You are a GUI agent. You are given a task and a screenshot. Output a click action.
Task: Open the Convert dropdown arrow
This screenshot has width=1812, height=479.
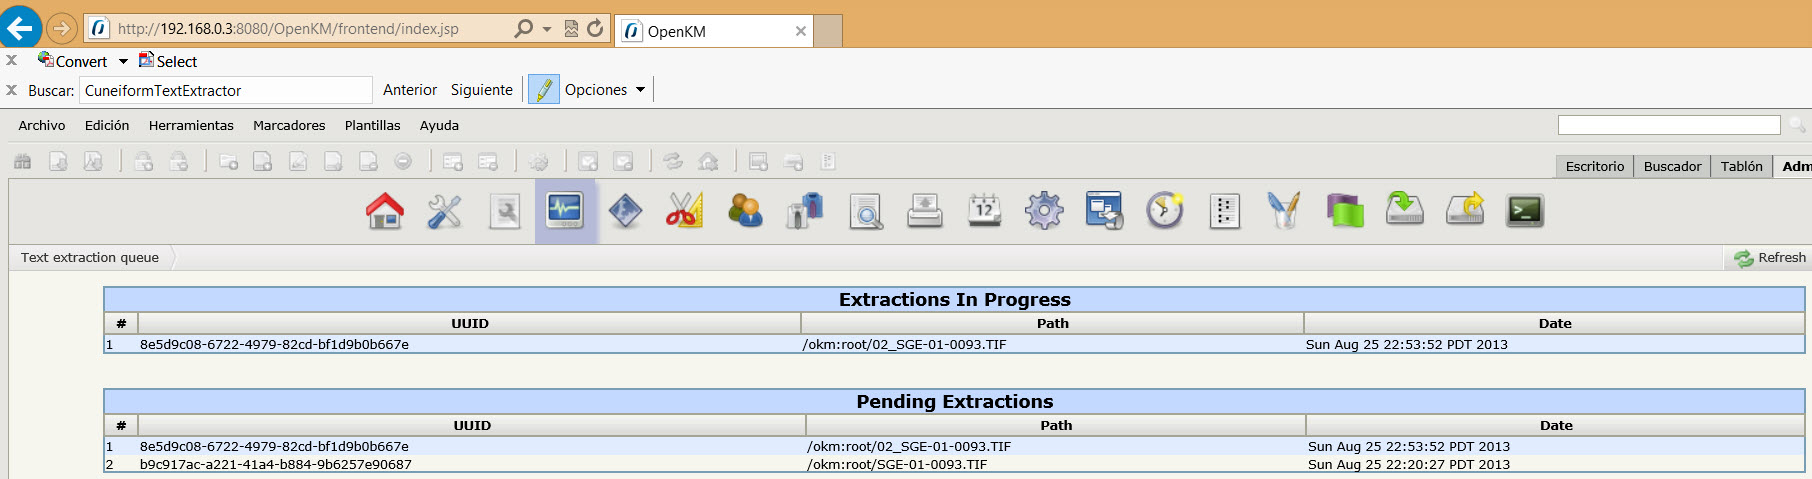coord(123,62)
